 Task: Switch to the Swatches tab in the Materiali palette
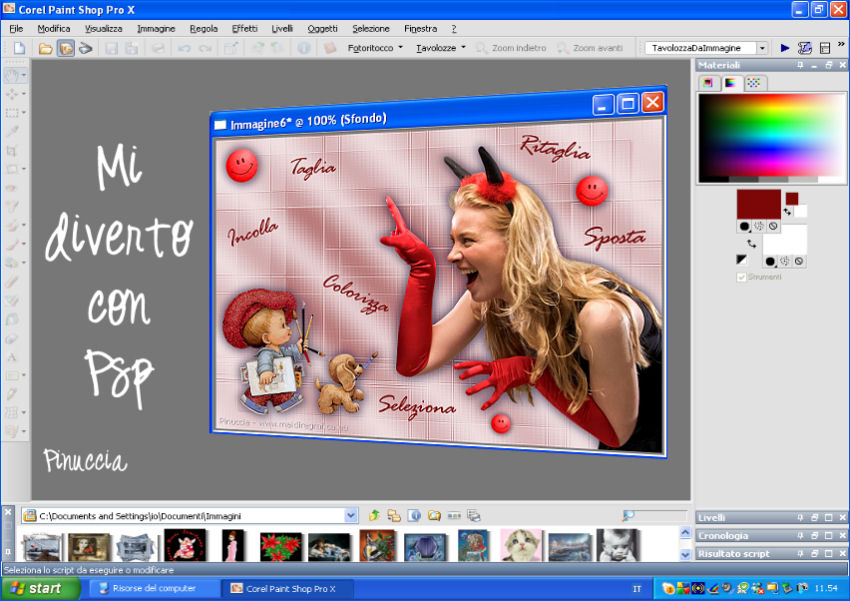point(754,83)
